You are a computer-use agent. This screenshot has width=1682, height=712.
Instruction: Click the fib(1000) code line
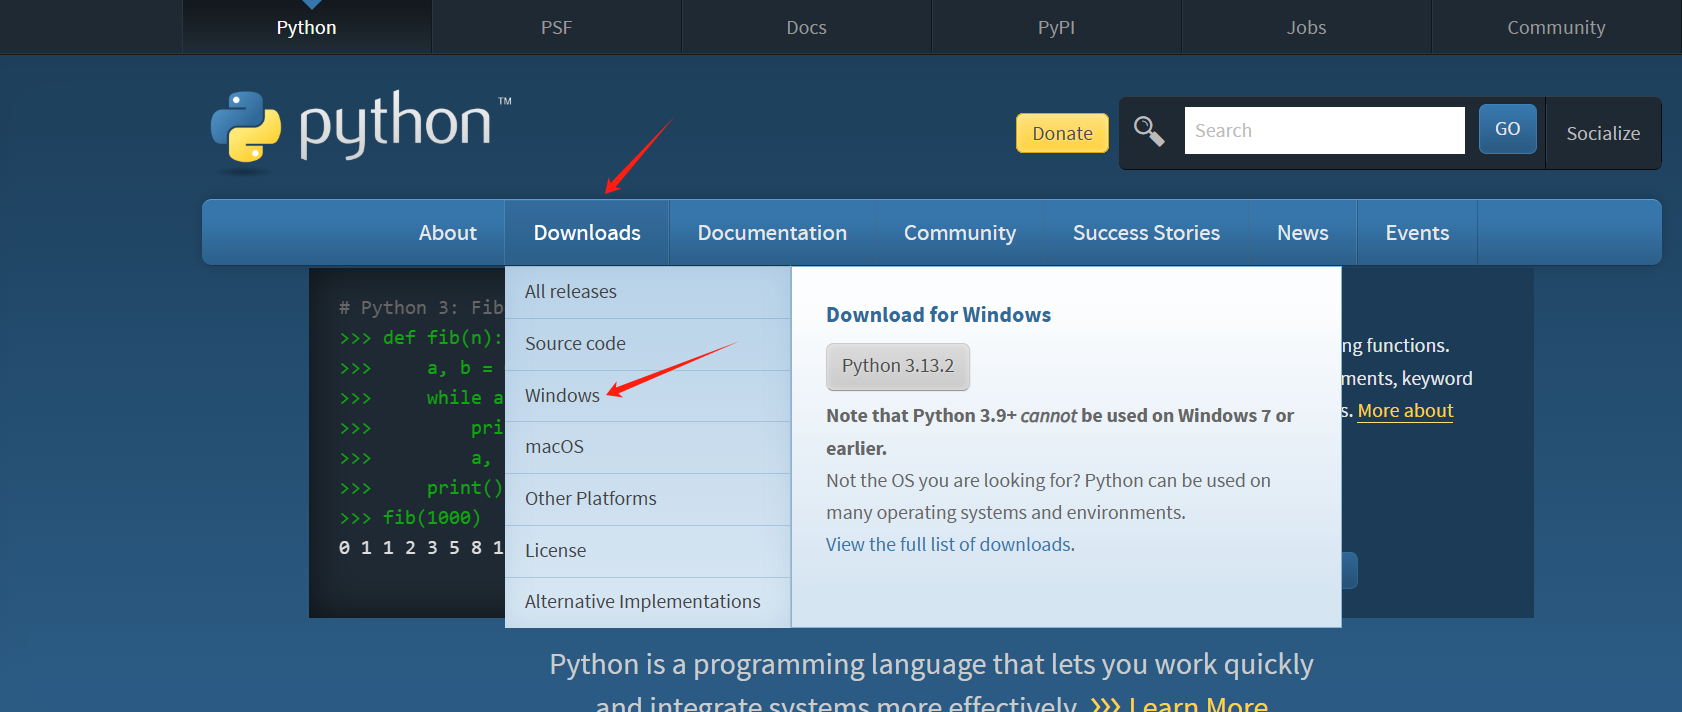pyautogui.click(x=432, y=517)
